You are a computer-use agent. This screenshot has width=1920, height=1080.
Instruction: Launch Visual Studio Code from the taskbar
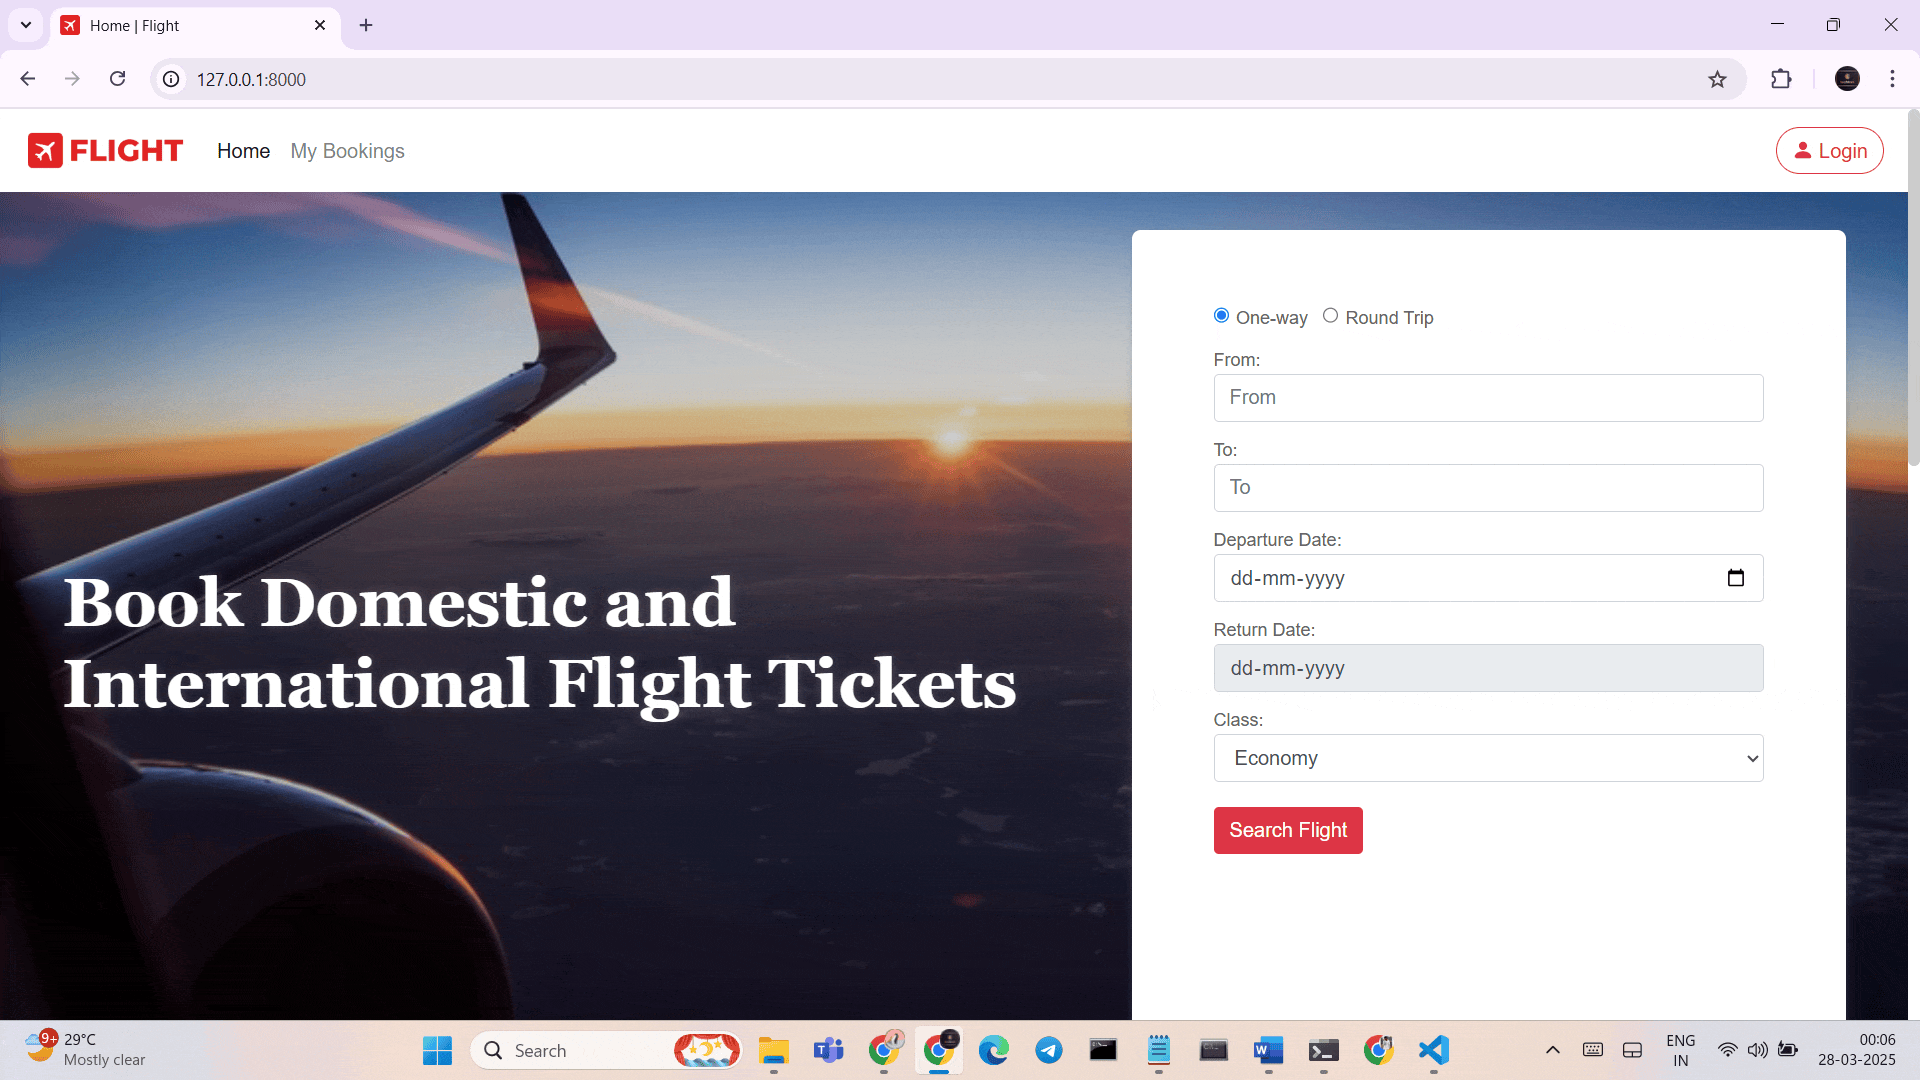[1433, 1050]
